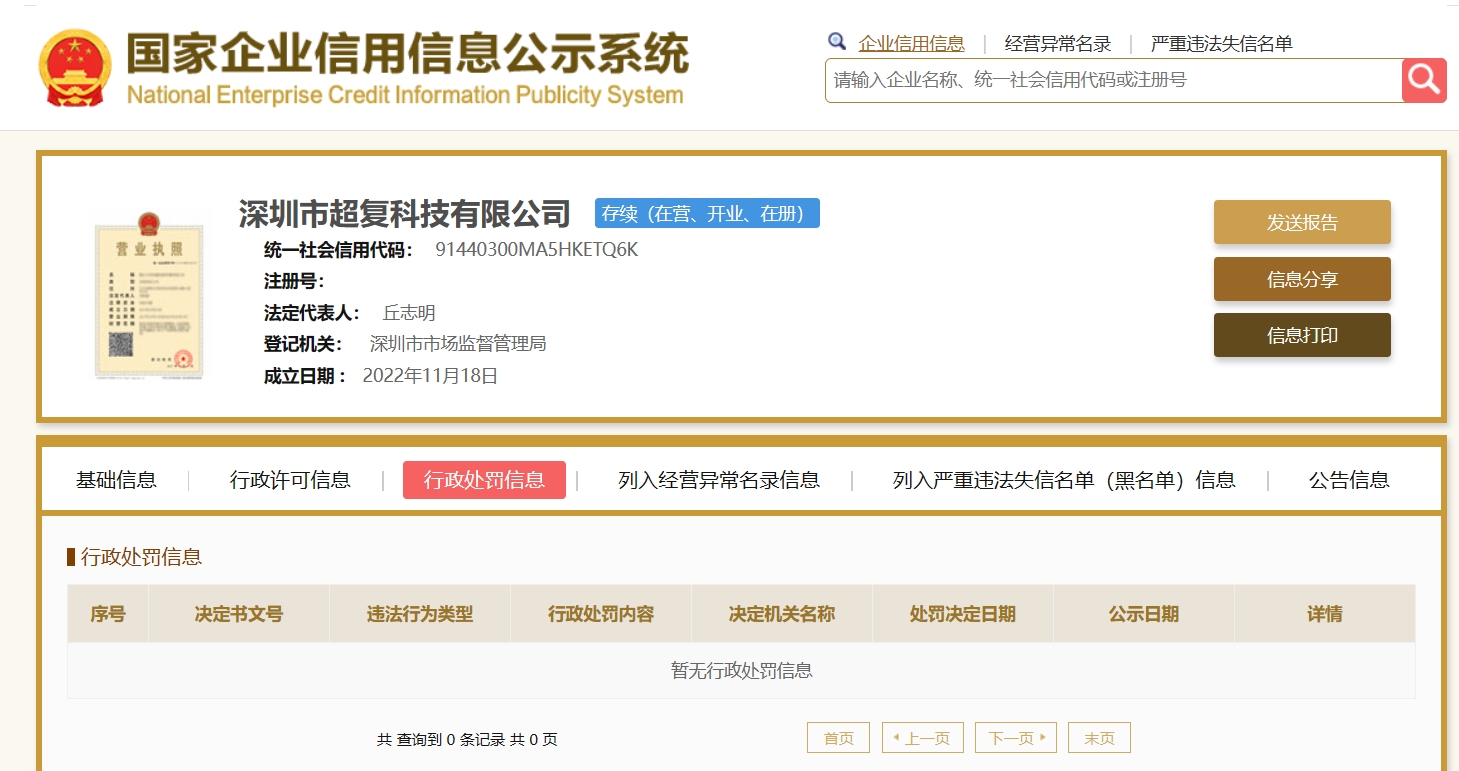The width and height of the screenshot is (1459, 771).
Task: Open the business license thumbnail image
Action: click(149, 296)
